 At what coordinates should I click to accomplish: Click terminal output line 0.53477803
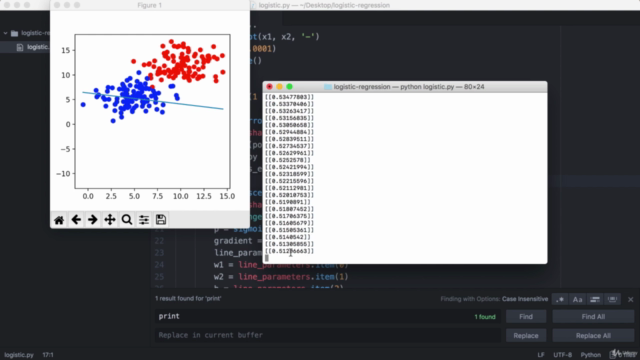point(289,97)
